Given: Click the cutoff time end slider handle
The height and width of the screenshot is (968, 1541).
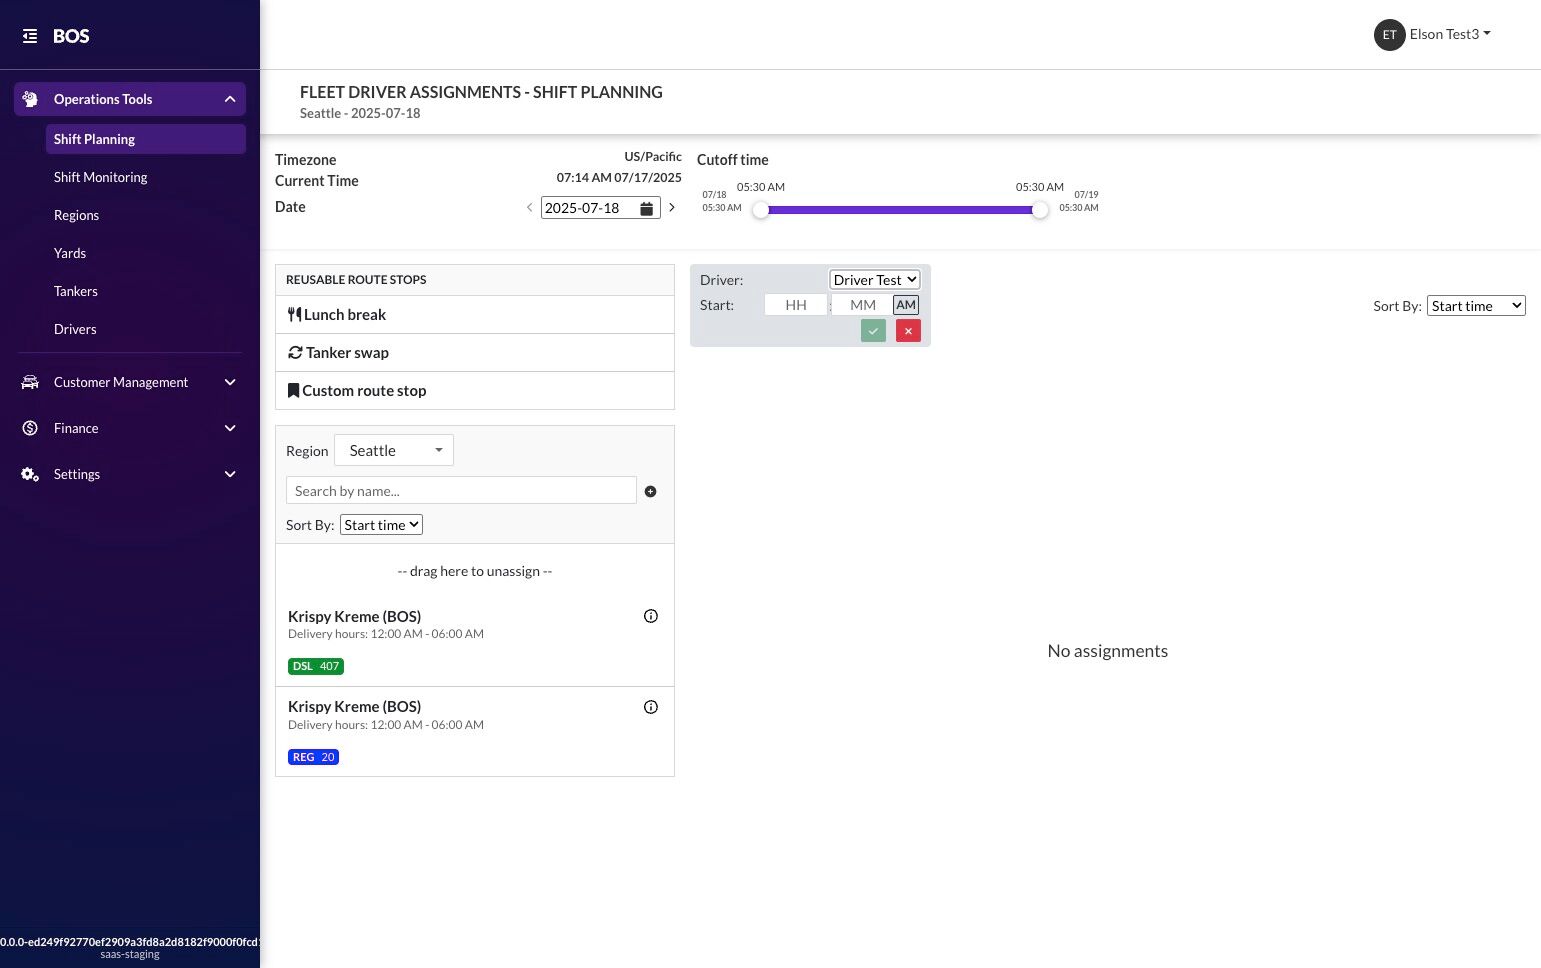Looking at the screenshot, I should [x=1040, y=210].
